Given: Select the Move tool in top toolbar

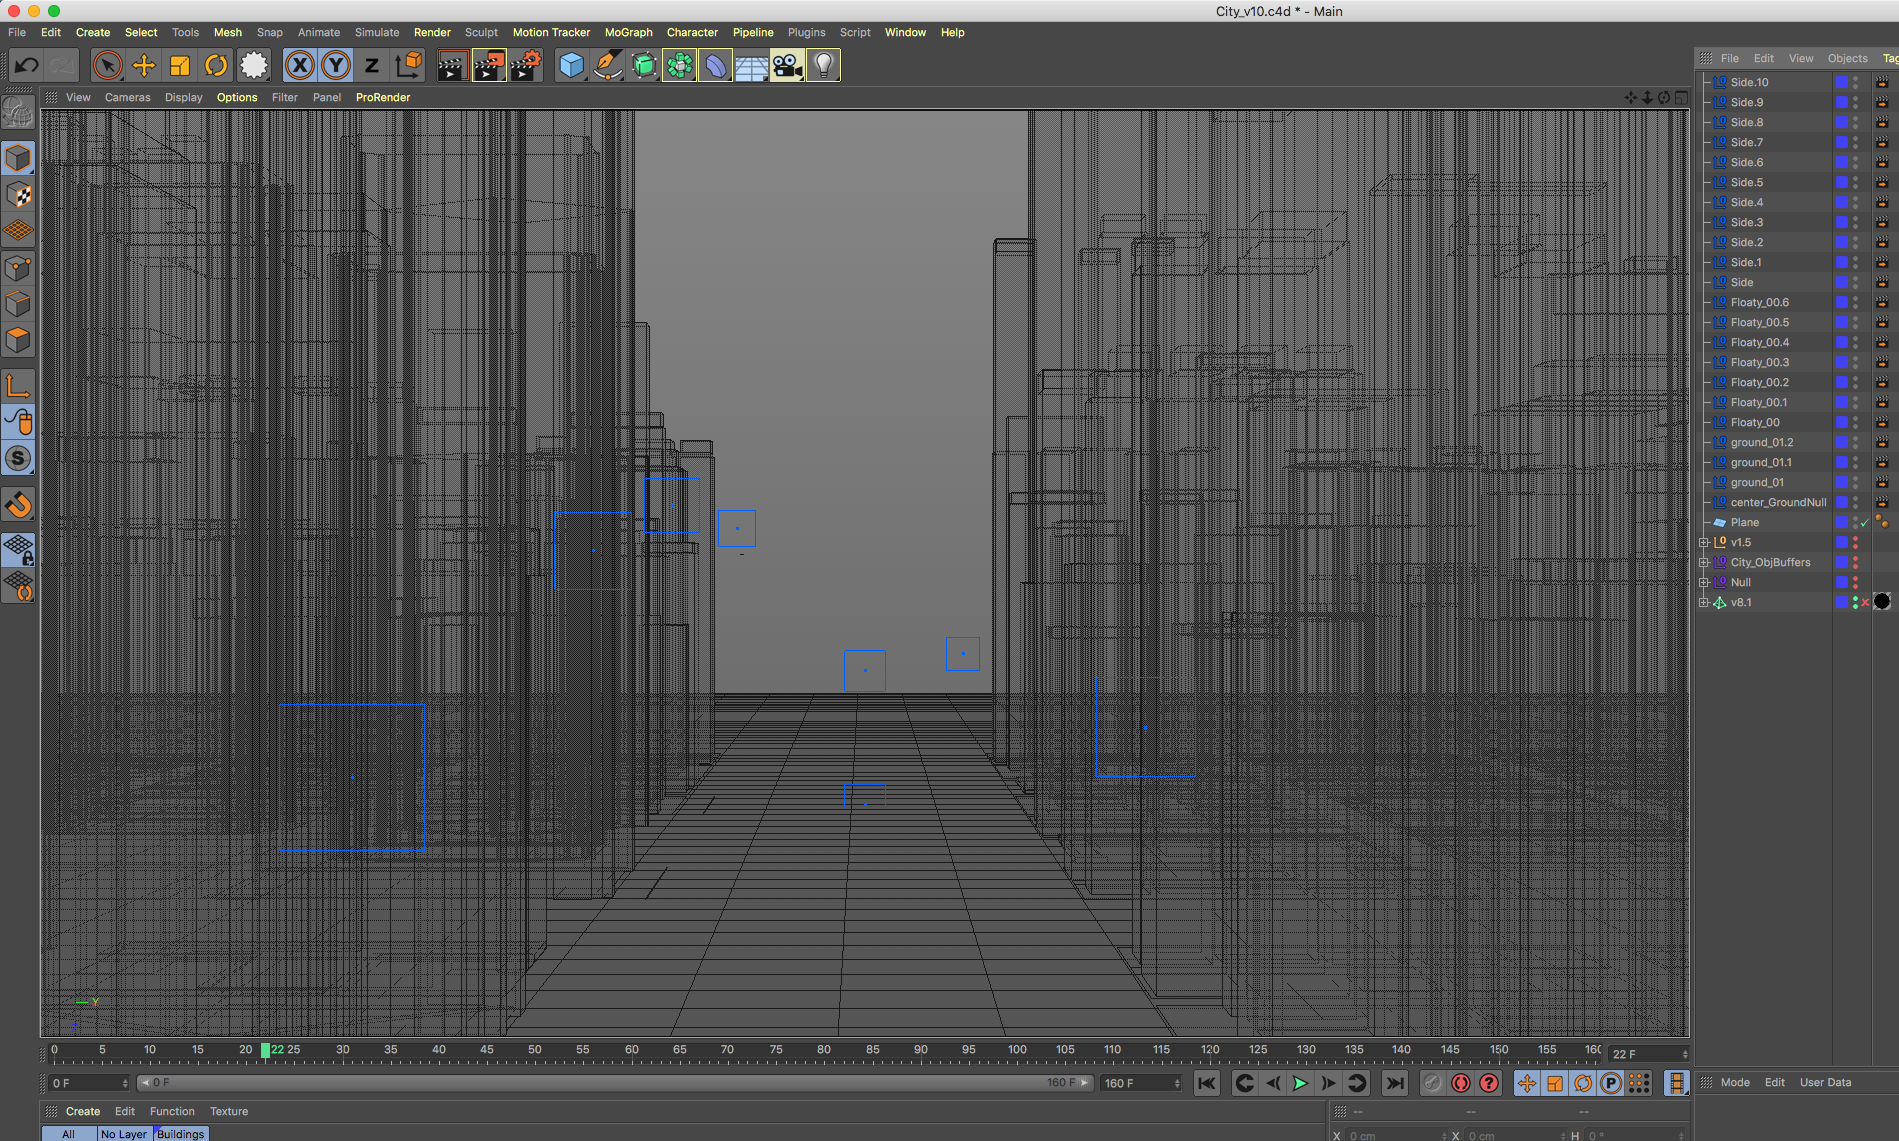Looking at the screenshot, I should pyautogui.click(x=143, y=66).
